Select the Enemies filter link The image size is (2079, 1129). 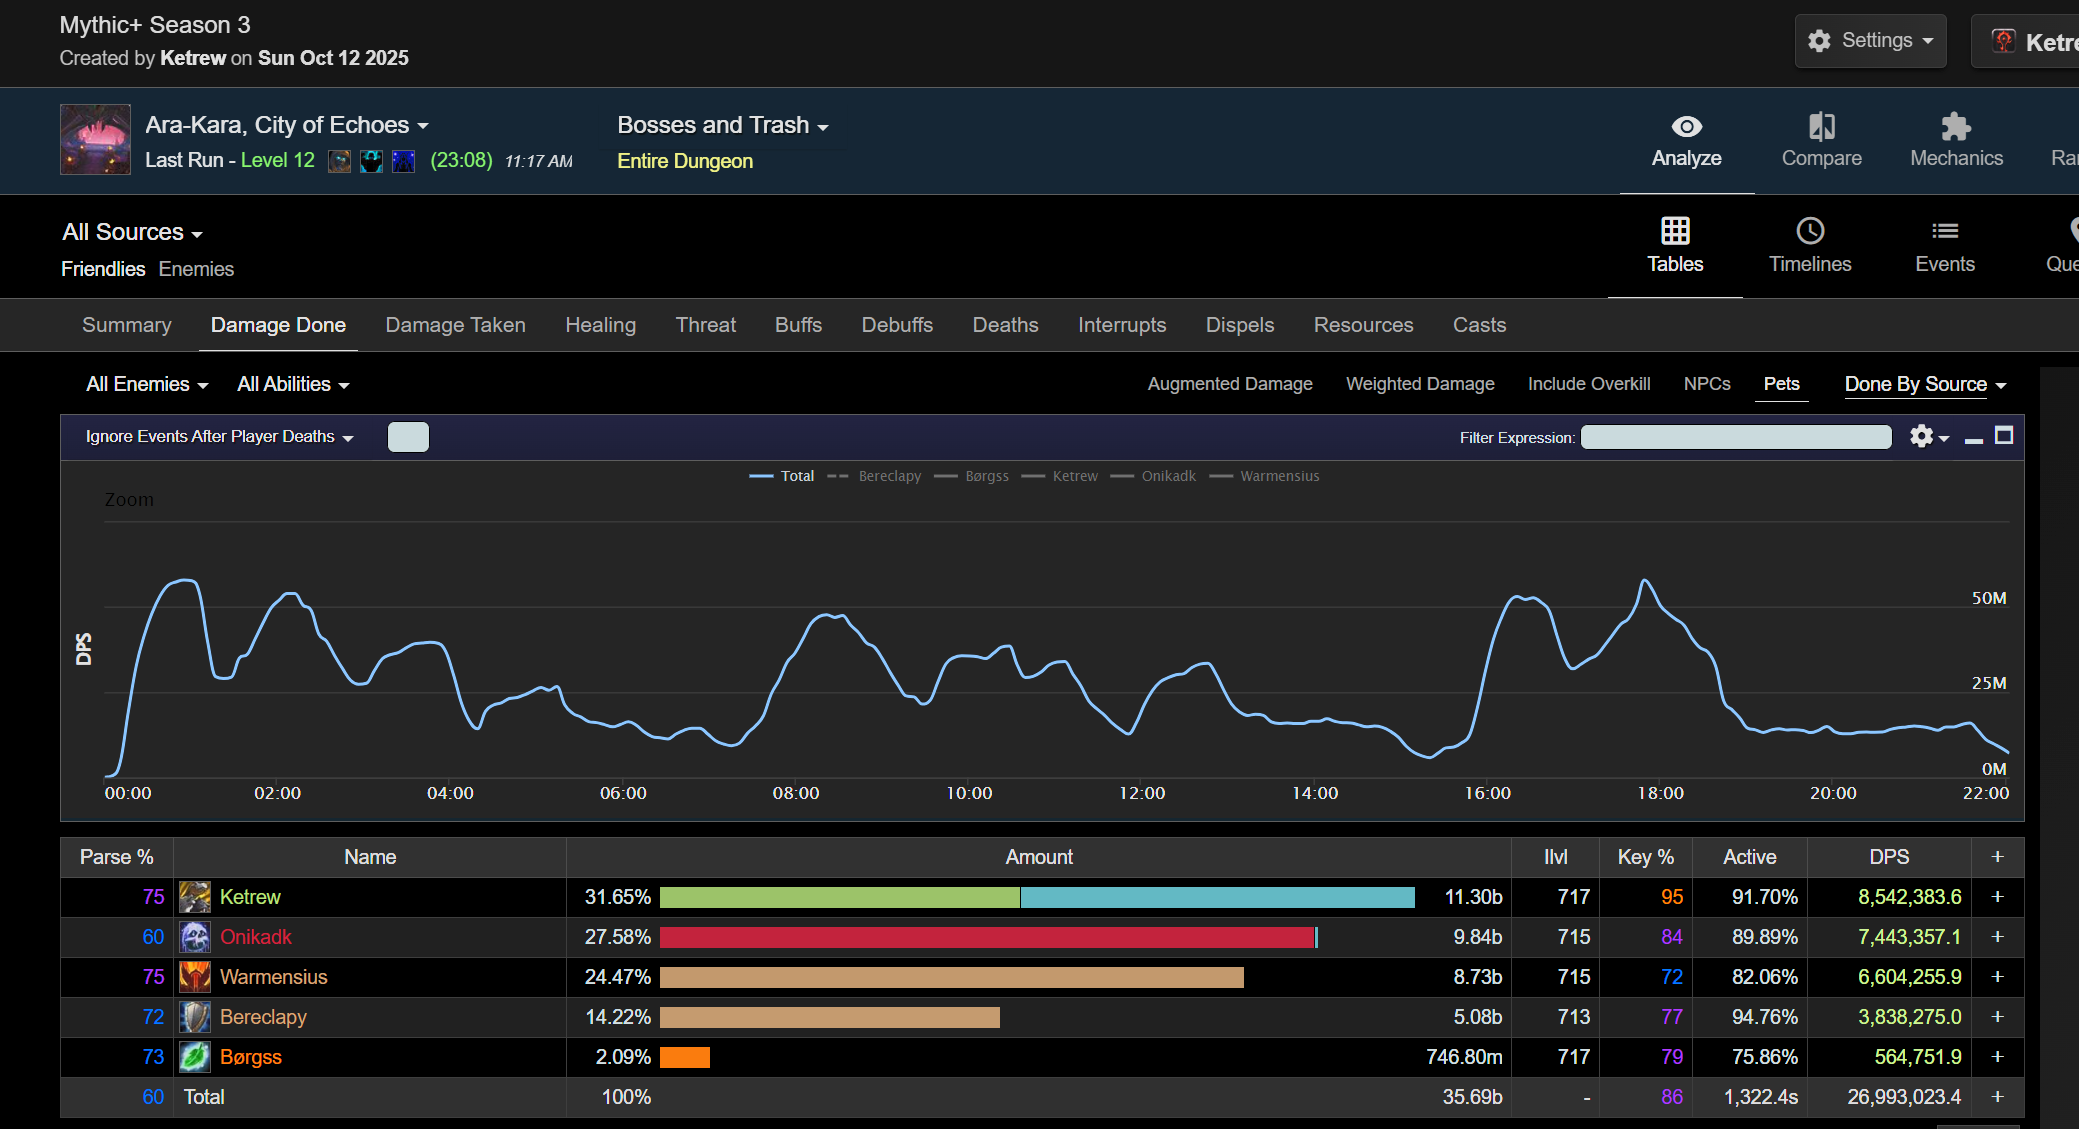(196, 269)
